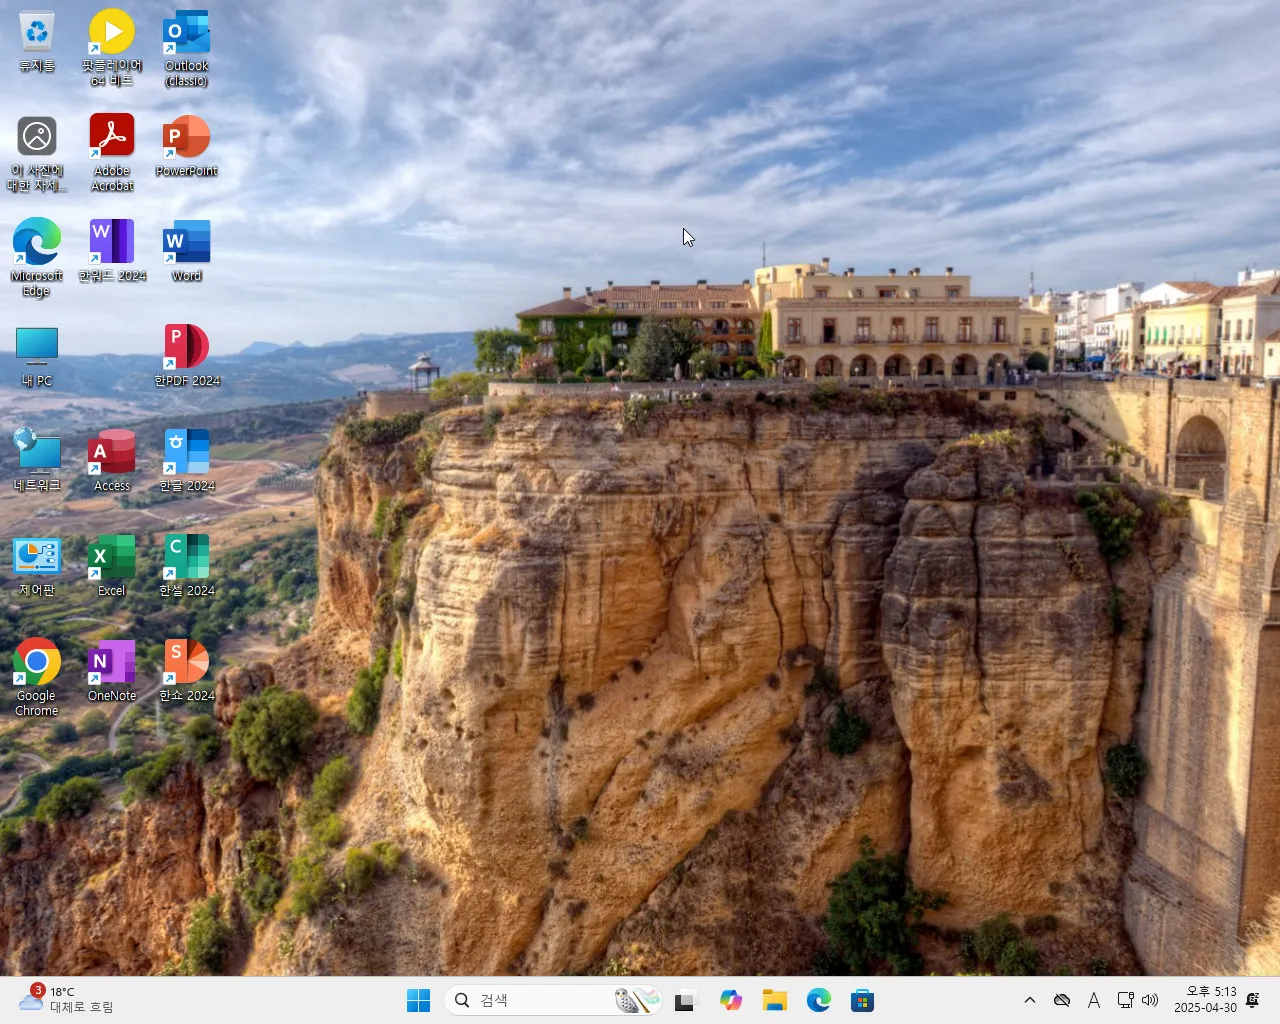Open the weather widget showing 18°C
The width and height of the screenshot is (1280, 1024).
pyautogui.click(x=66, y=999)
